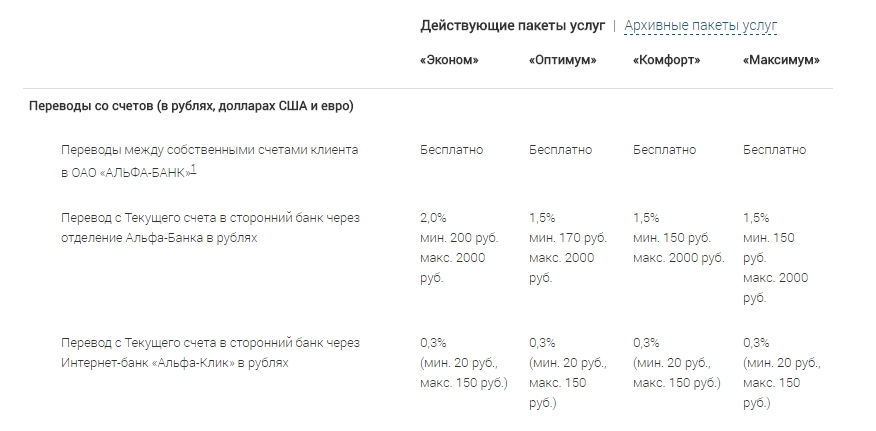Click the «Максимум» package column header
The image size is (876, 431).
[781, 60]
